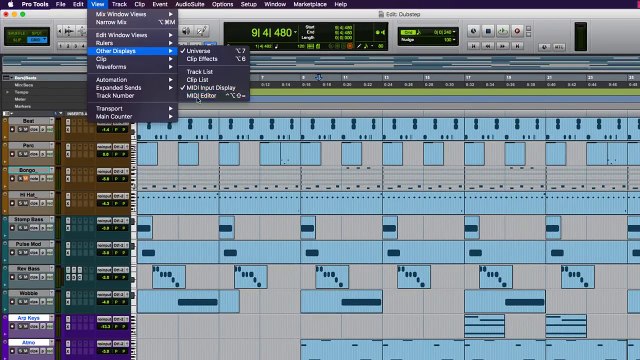Viewport: 640px width, 360px height.
Task: Open Hi Hat track output selector
Action: point(120,196)
